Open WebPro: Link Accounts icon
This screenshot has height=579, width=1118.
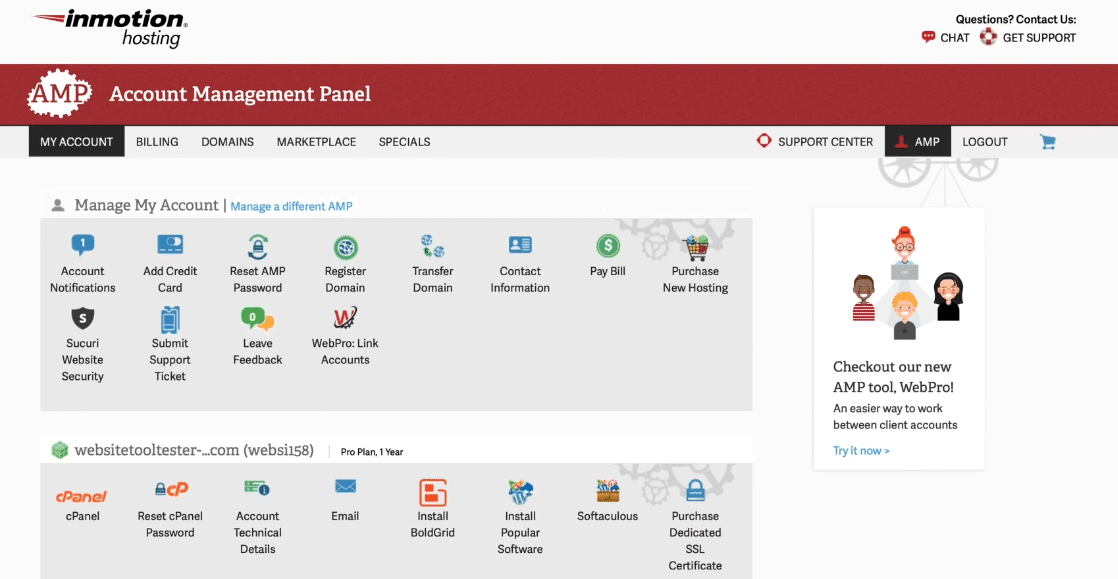tap(345, 318)
